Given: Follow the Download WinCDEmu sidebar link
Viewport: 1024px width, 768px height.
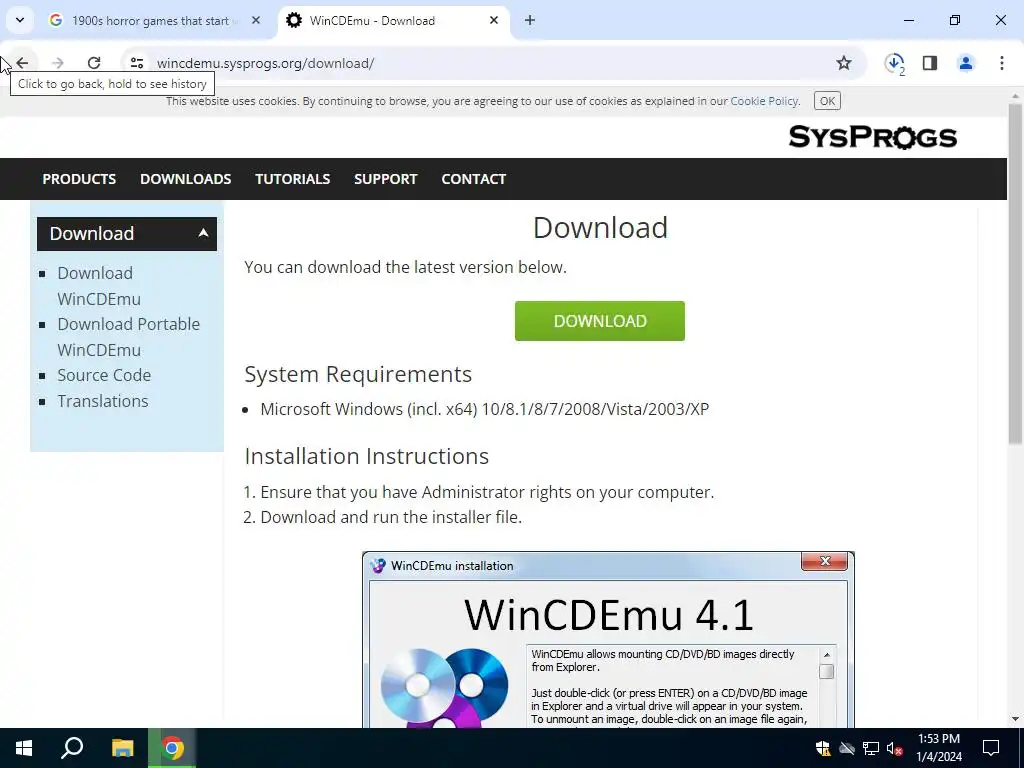Looking at the screenshot, I should (x=99, y=285).
